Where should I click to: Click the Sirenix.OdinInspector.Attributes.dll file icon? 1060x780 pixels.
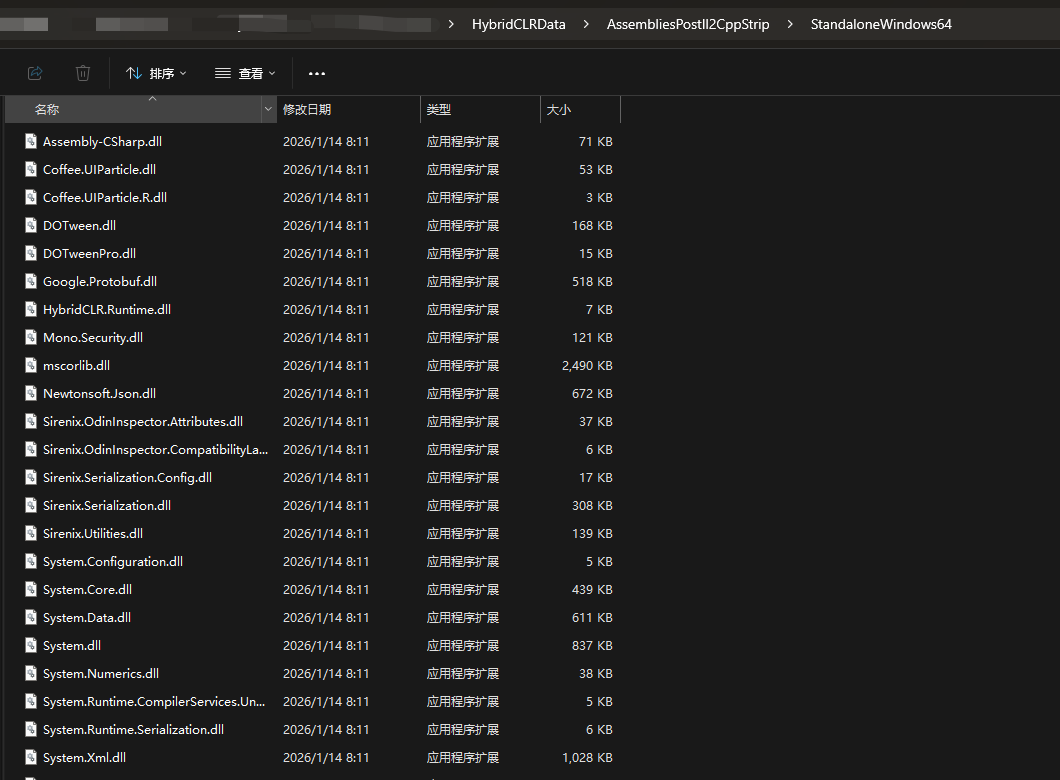(31, 421)
